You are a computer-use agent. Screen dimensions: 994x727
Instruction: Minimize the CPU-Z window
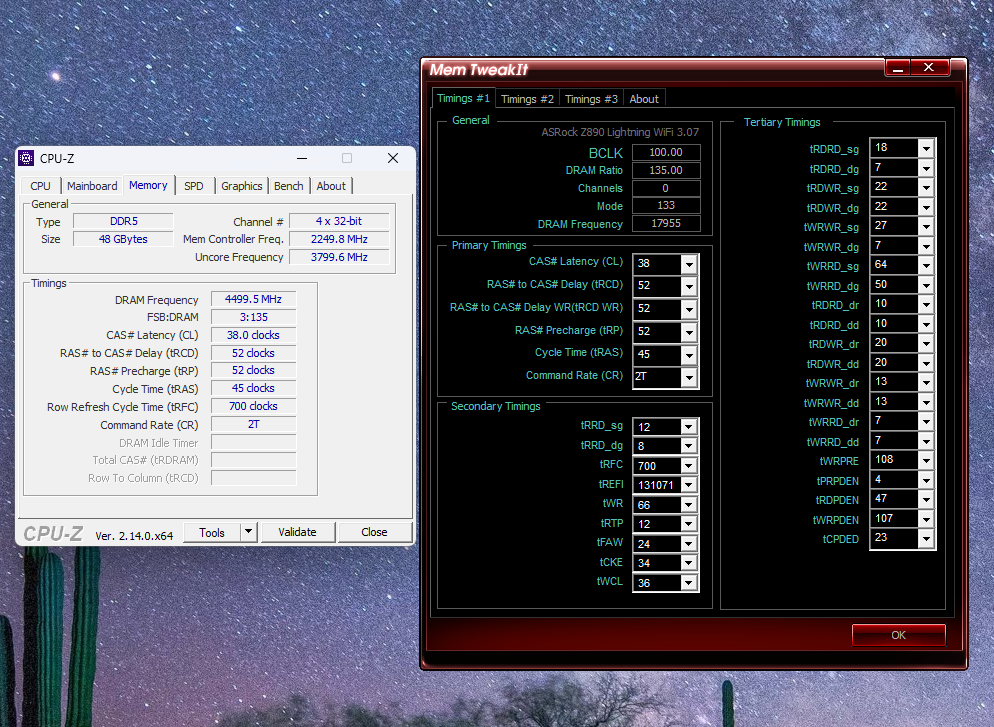[301, 158]
